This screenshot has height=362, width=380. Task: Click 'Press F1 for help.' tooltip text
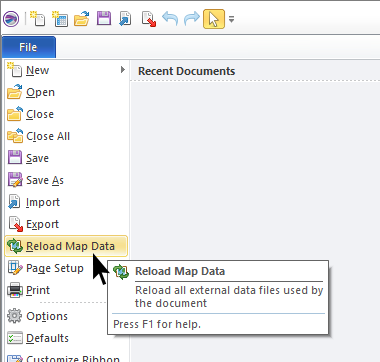(x=157, y=324)
